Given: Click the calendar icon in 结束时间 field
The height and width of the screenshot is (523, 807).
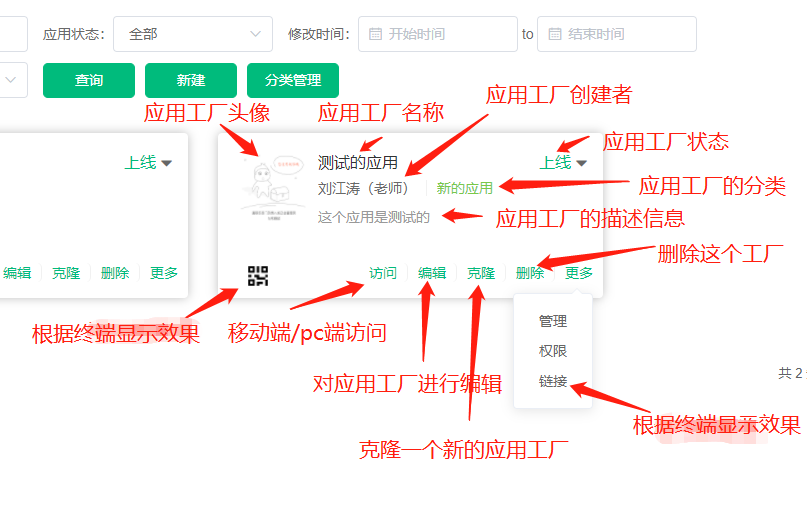Looking at the screenshot, I should point(555,34).
